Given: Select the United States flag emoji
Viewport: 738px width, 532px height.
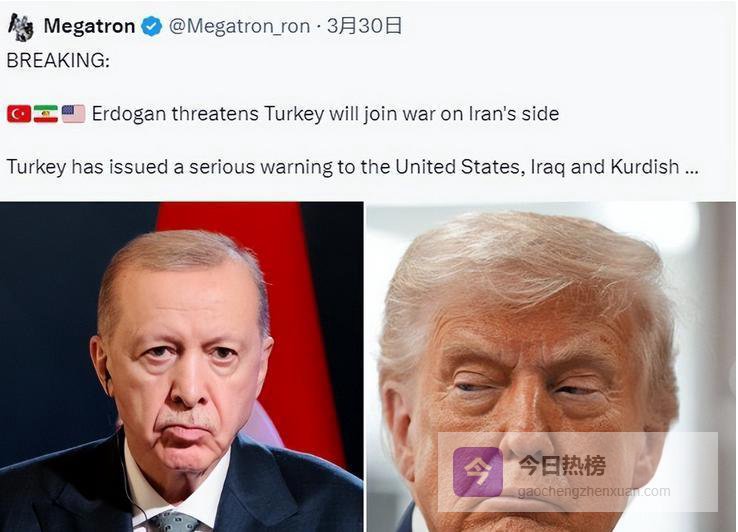Looking at the screenshot, I should coord(73,114).
